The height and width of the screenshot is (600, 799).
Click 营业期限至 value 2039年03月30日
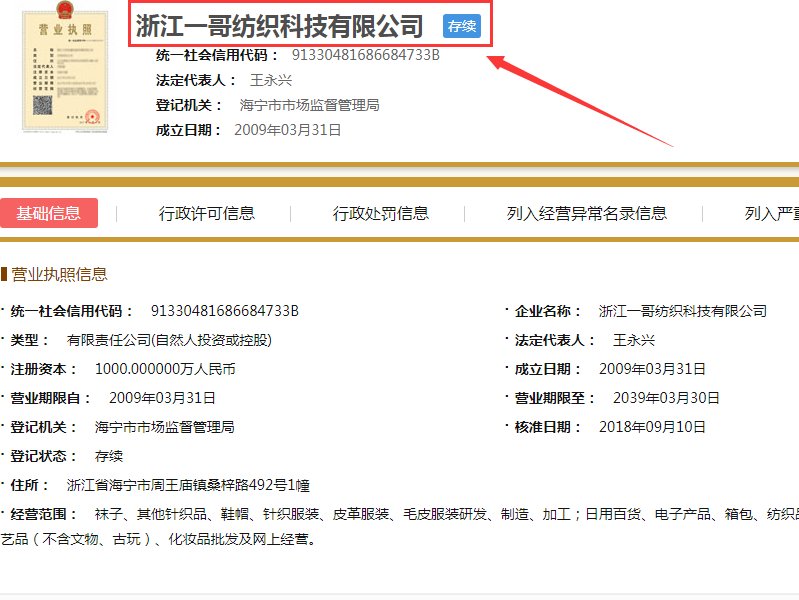[x=666, y=398]
